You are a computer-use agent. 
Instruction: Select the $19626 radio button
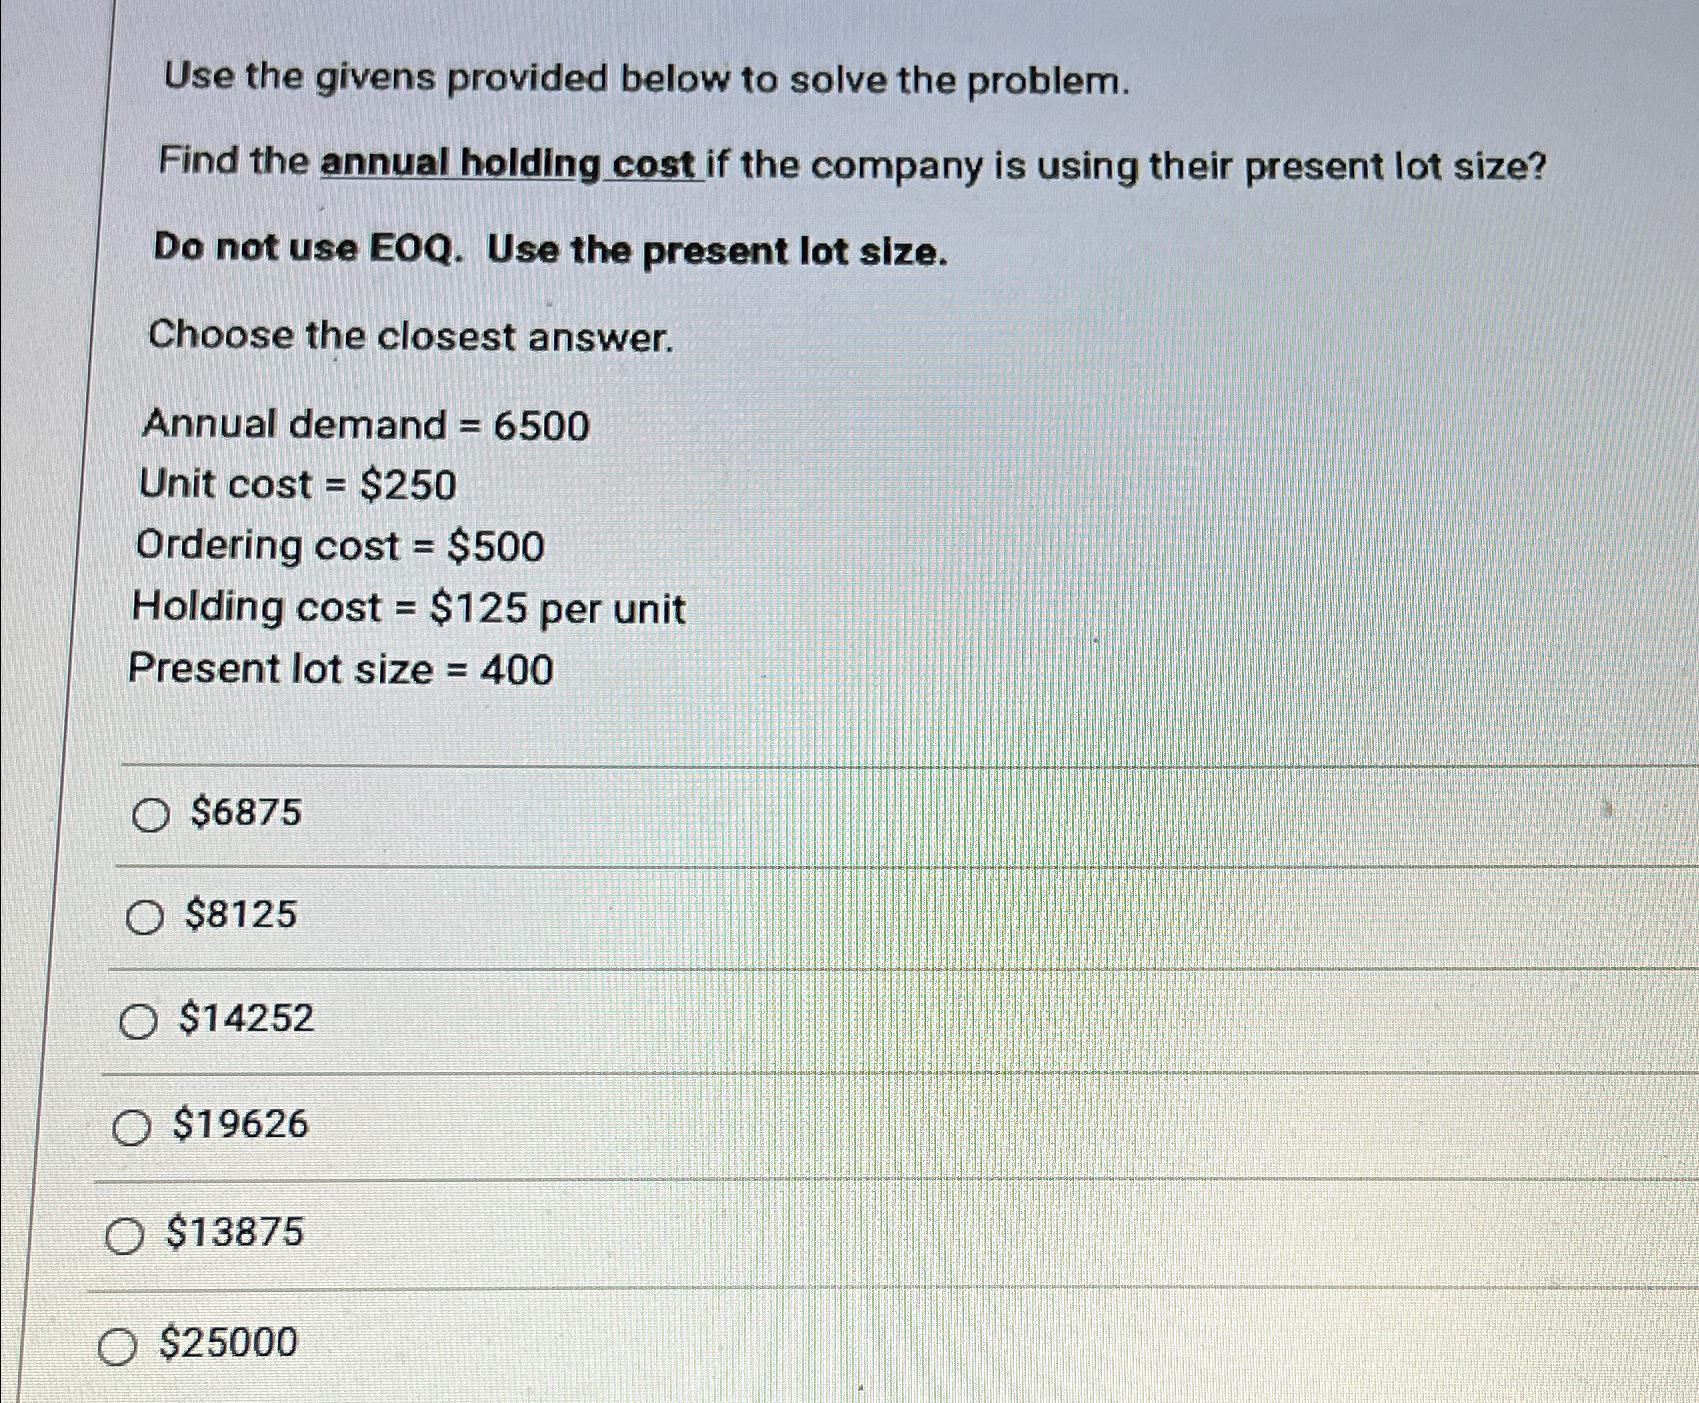(x=130, y=1129)
